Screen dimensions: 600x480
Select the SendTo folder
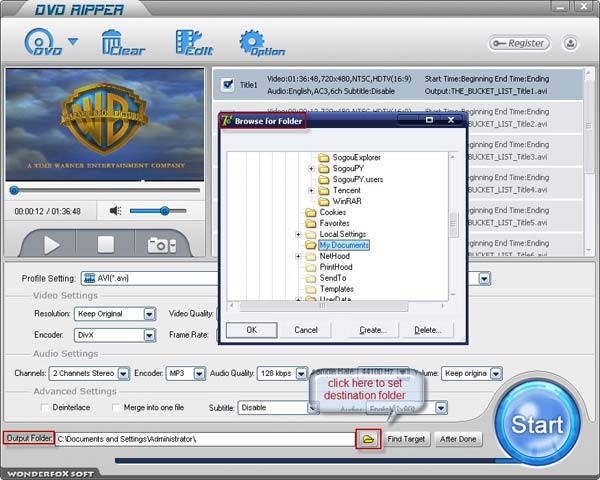[x=326, y=278]
